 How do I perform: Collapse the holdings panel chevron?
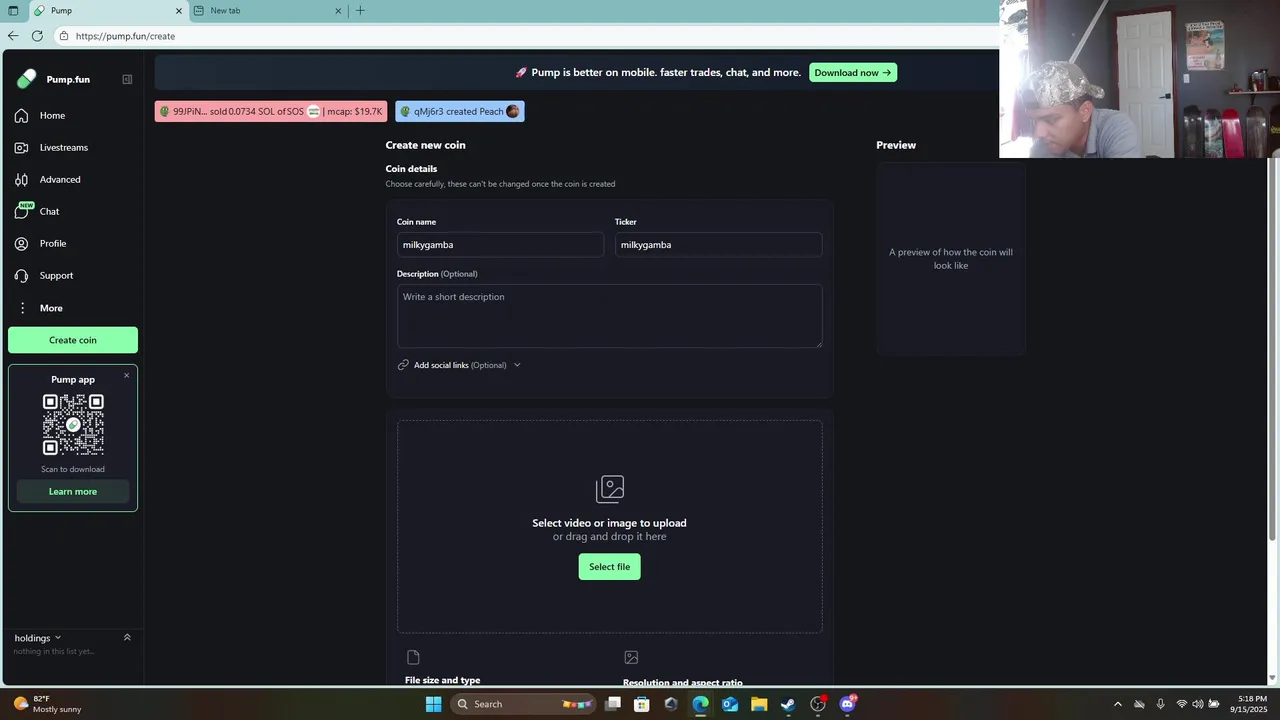point(127,637)
